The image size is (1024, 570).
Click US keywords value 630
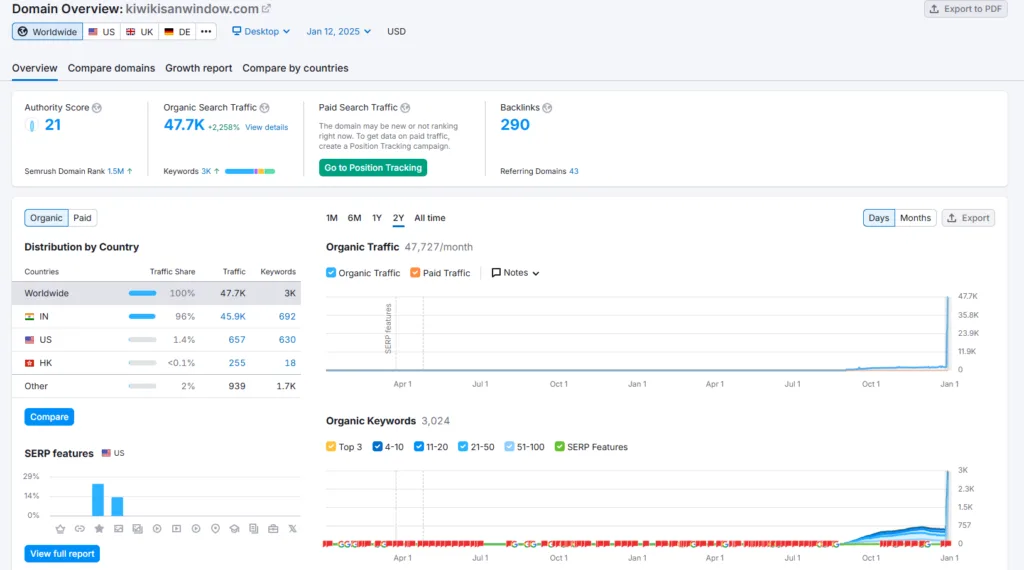click(x=287, y=340)
